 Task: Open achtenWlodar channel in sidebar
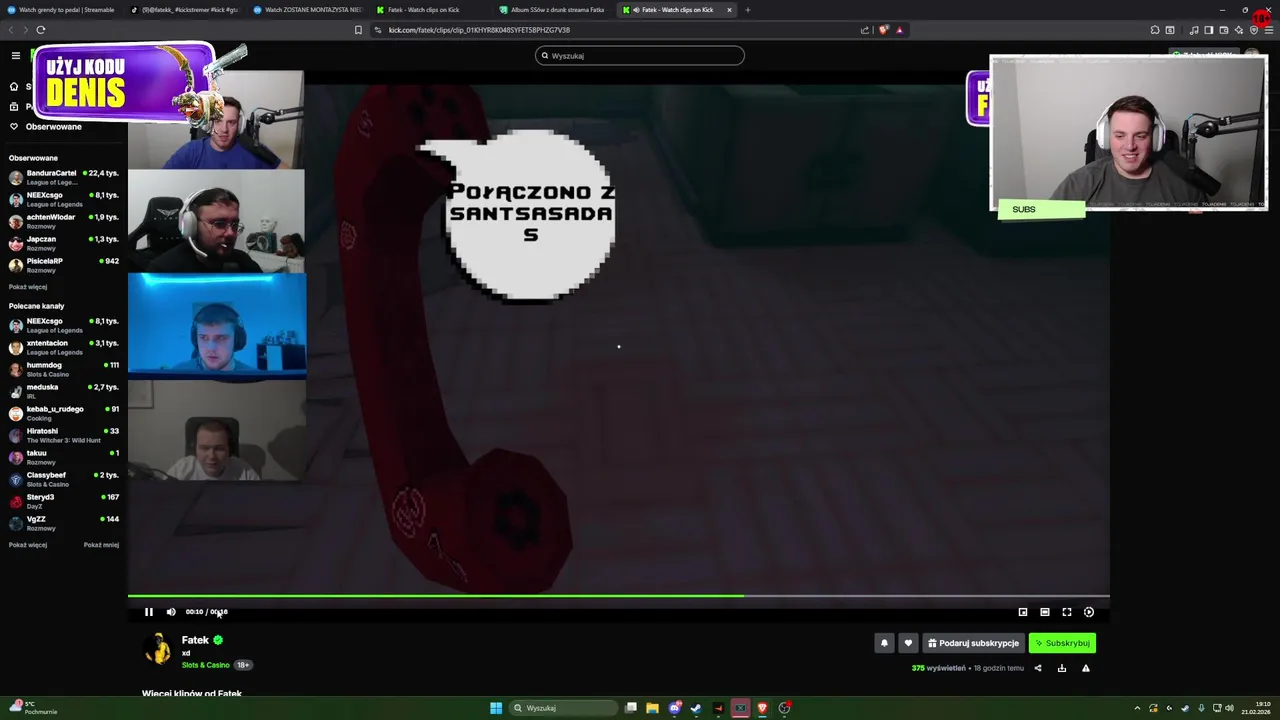tap(64, 221)
